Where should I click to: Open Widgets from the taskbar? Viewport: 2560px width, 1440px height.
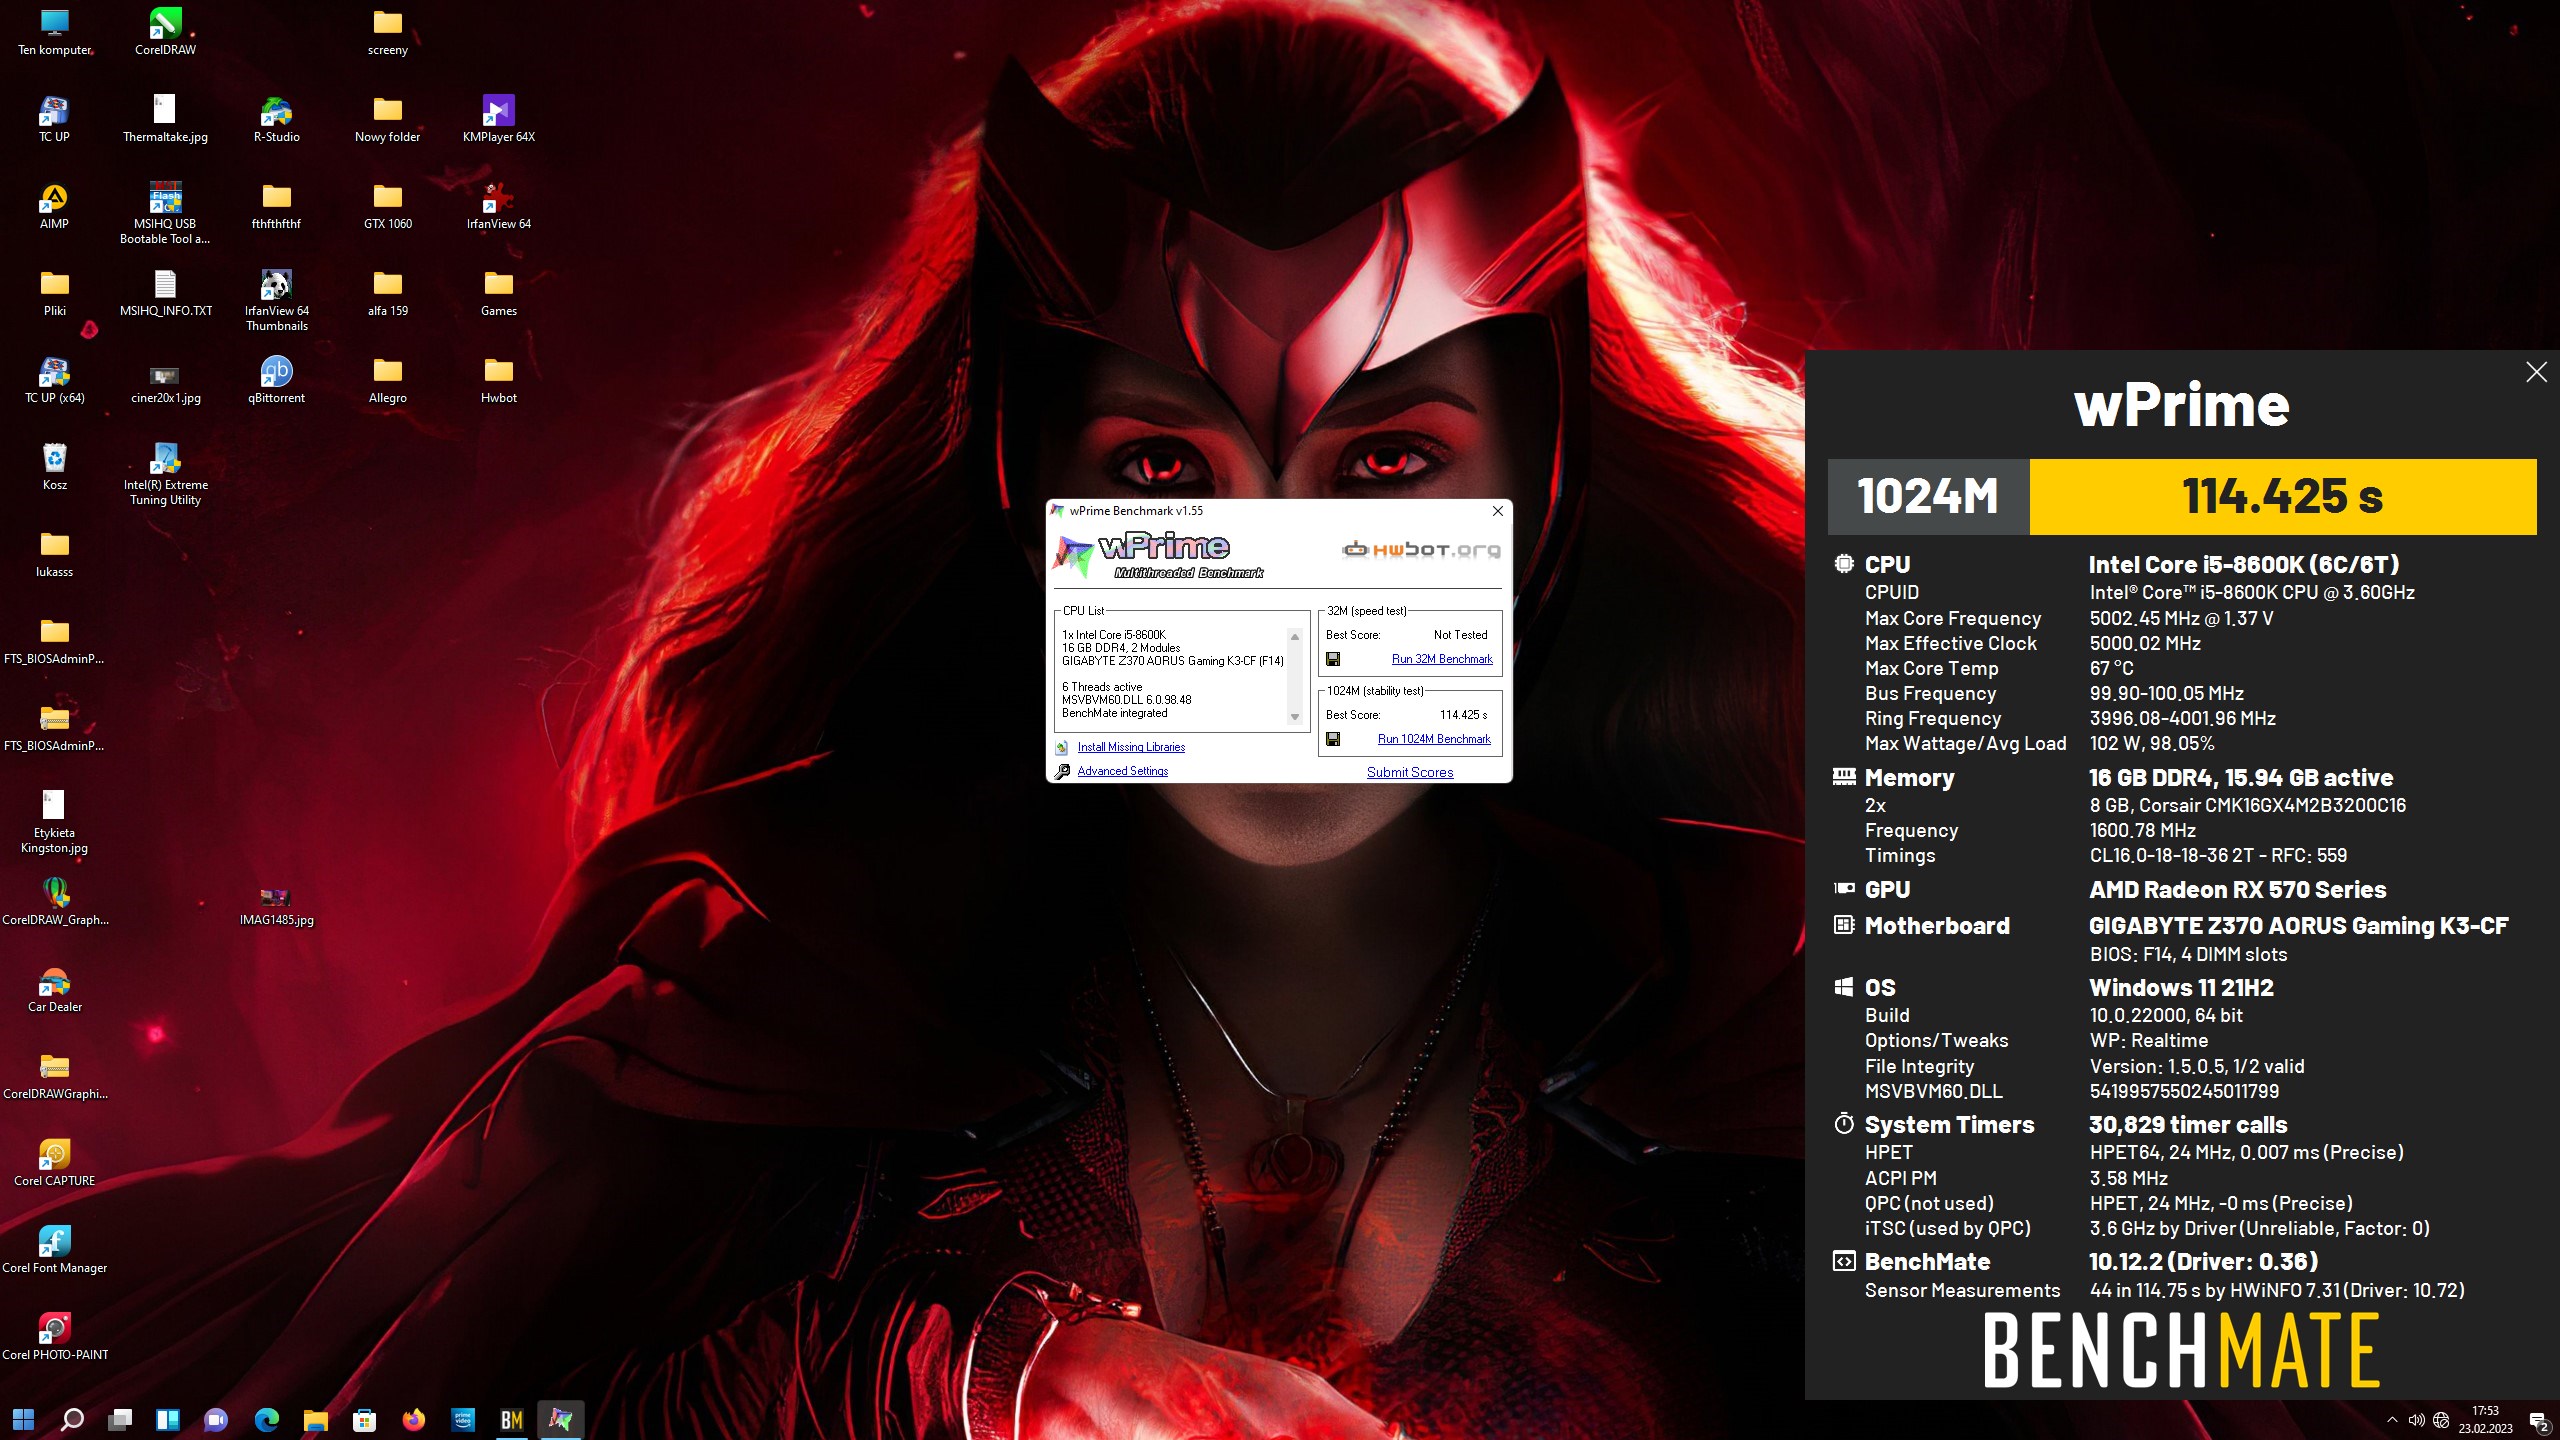click(x=168, y=1419)
